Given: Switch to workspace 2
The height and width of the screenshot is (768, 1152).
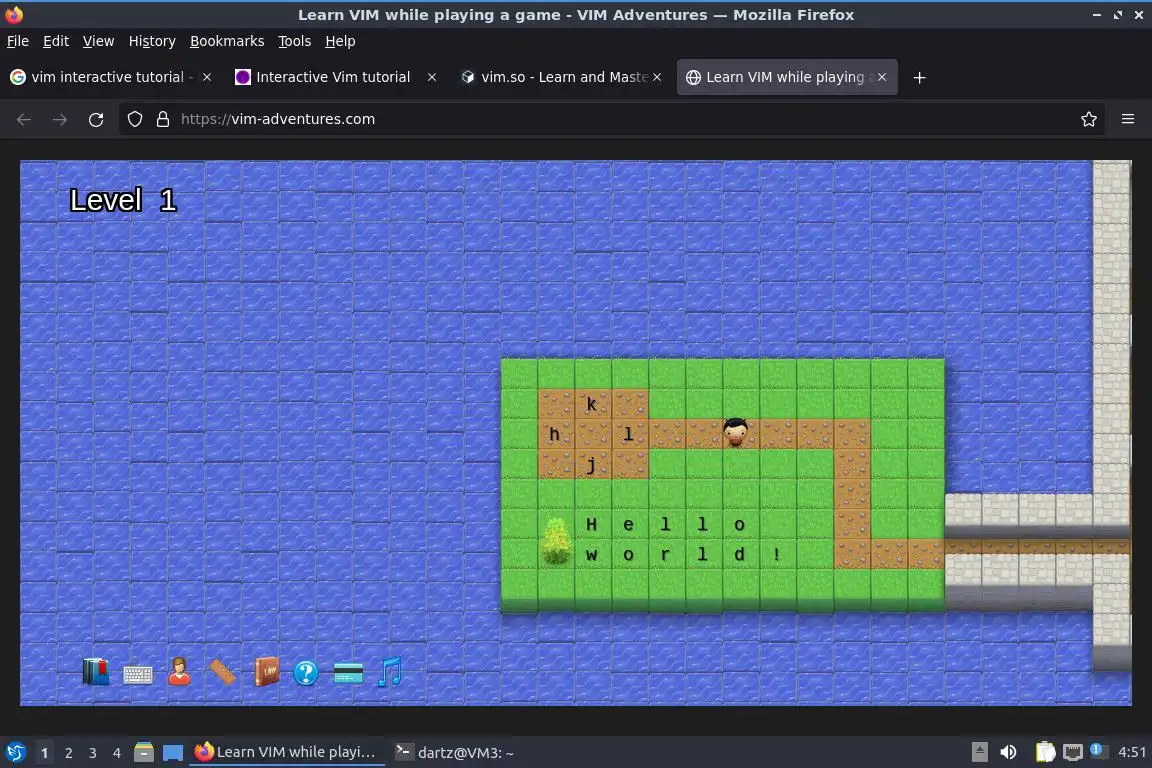Looking at the screenshot, I should 68,753.
